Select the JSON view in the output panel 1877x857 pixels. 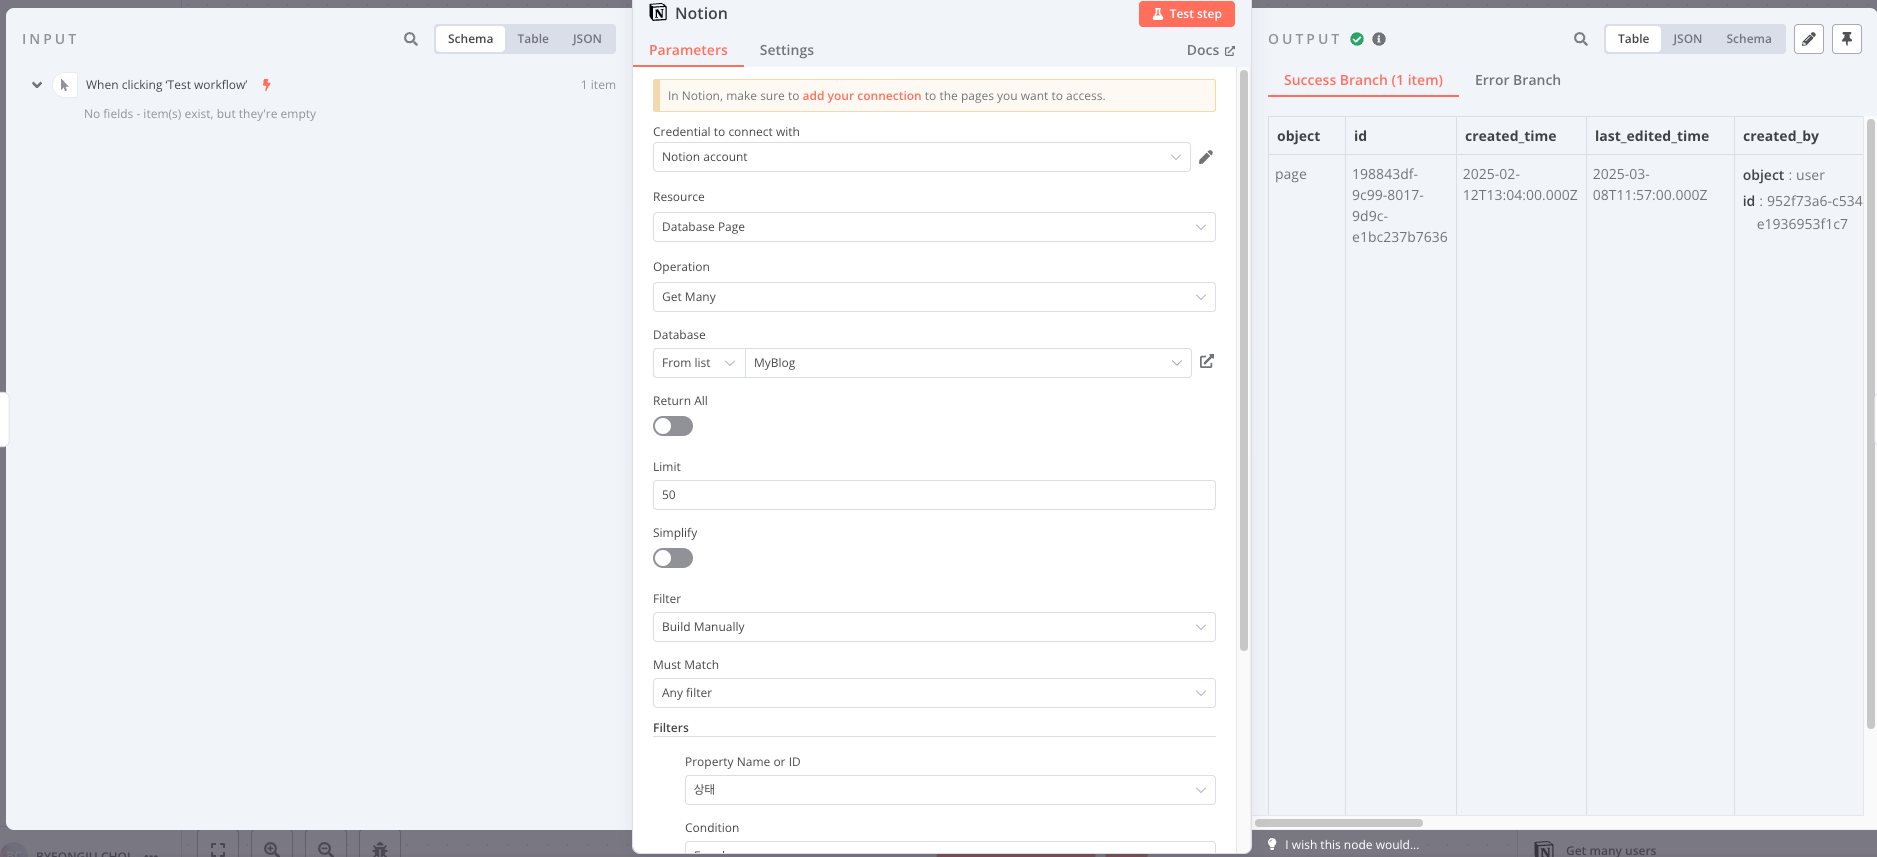pos(1687,39)
